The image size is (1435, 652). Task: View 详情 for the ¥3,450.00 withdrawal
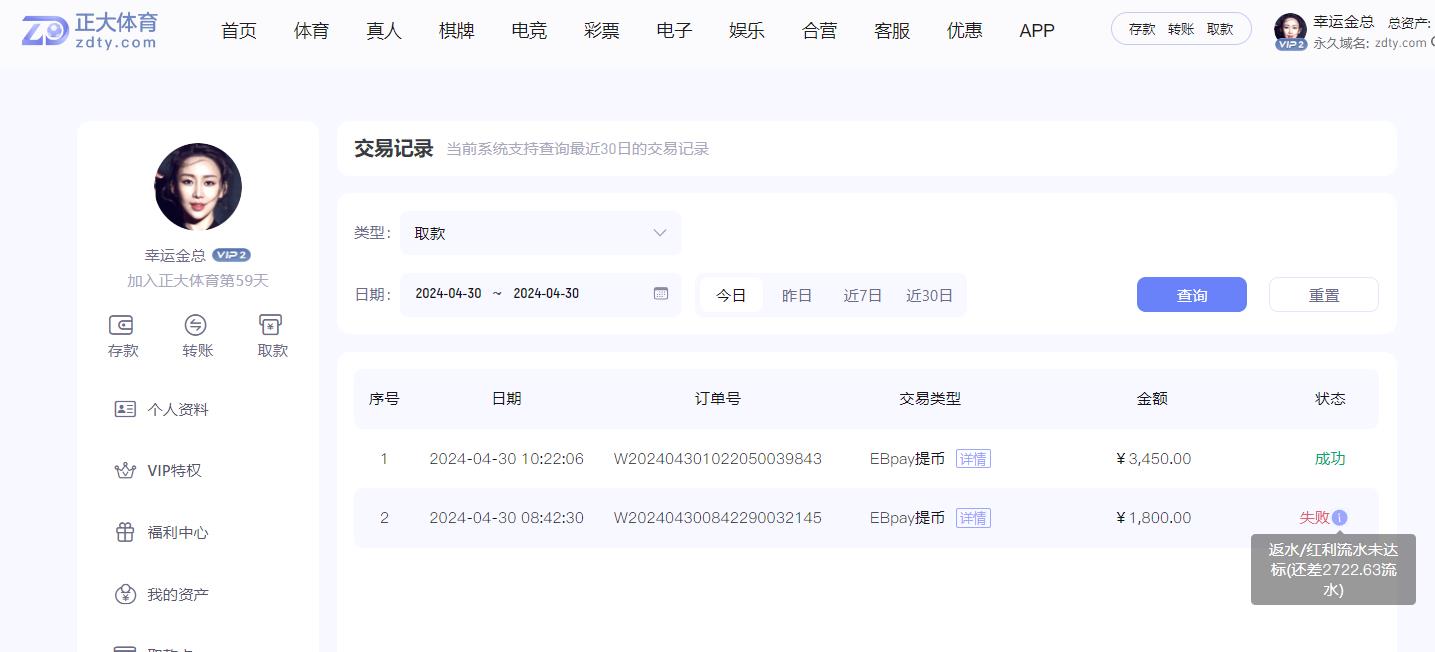(x=973, y=459)
